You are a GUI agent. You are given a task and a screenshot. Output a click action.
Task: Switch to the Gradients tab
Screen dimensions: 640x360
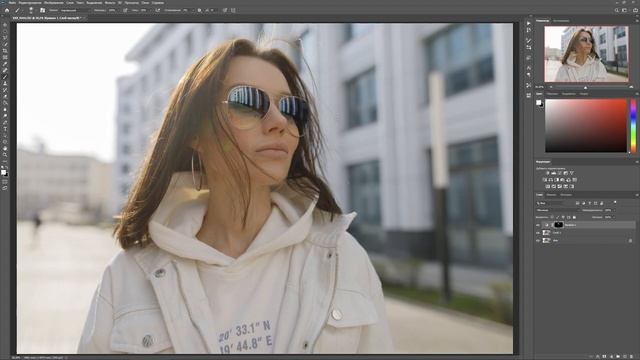click(x=569, y=94)
